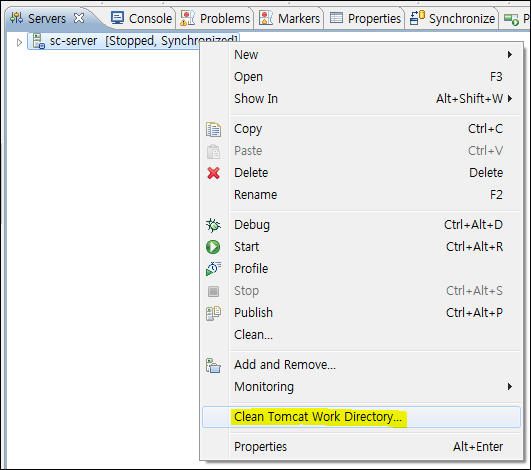Open Properties at bottom of context menu

(361, 447)
